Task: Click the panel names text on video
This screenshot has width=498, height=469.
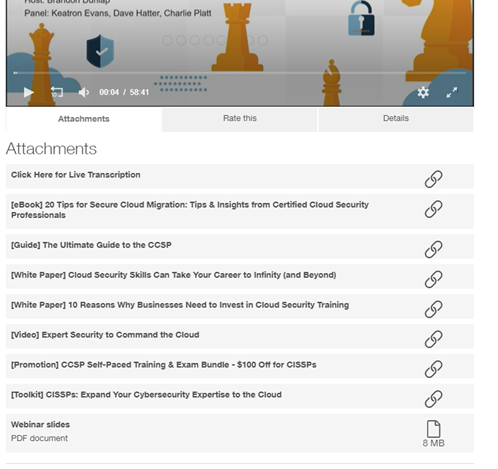Action: tap(118, 13)
